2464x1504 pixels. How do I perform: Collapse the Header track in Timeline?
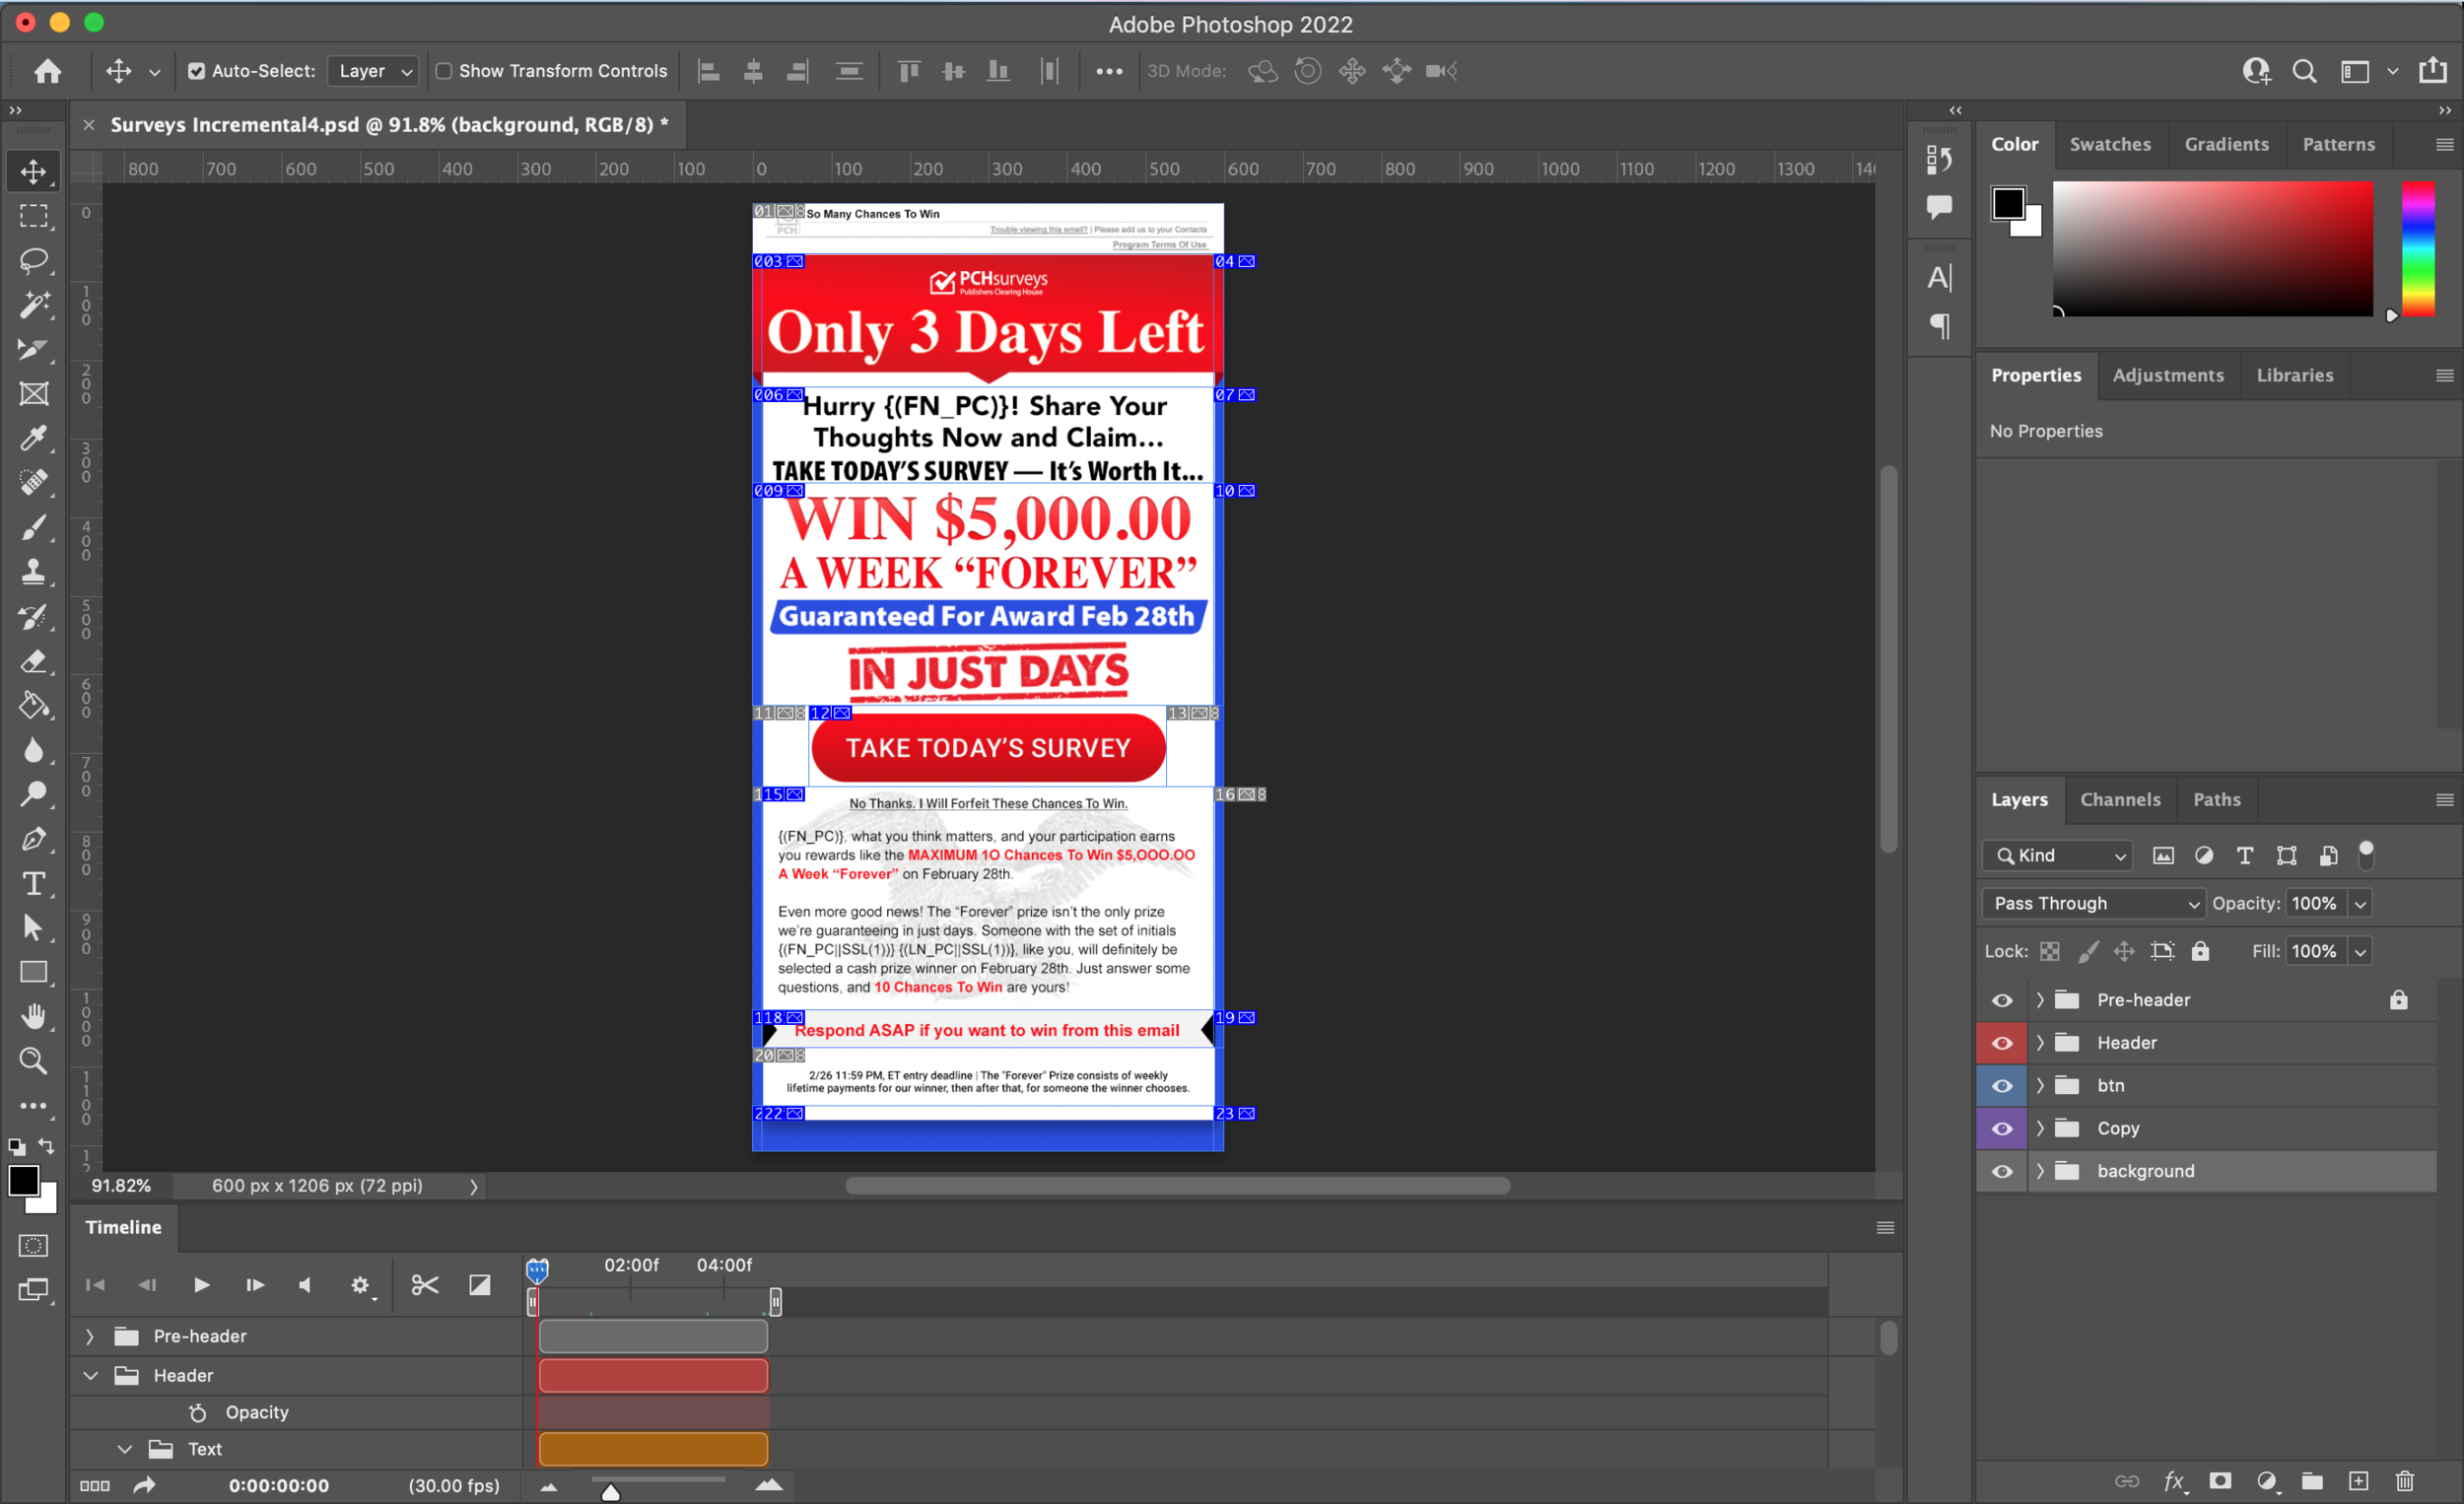click(91, 1376)
